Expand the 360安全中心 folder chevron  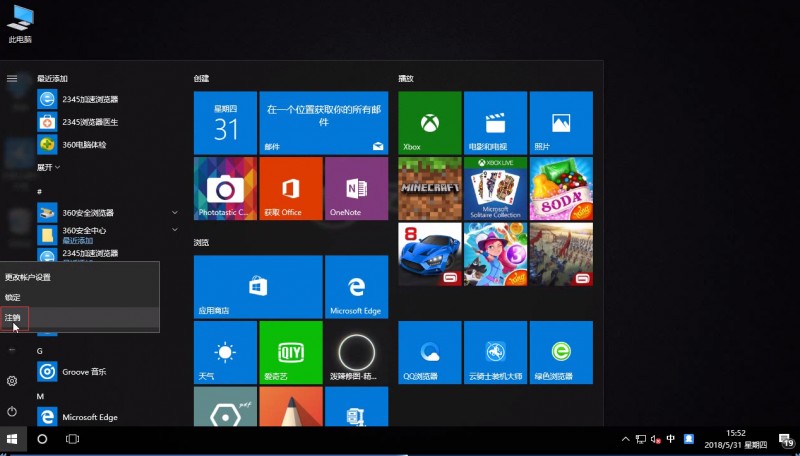tap(174, 230)
